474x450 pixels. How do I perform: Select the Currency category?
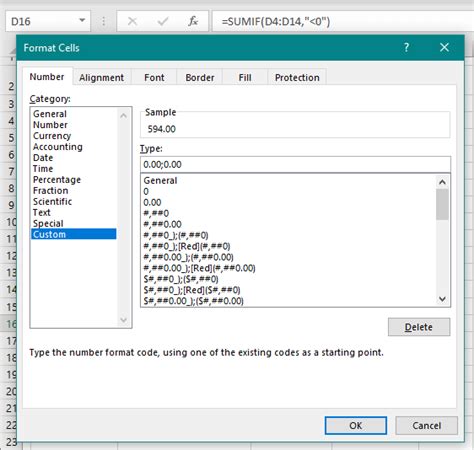52,136
